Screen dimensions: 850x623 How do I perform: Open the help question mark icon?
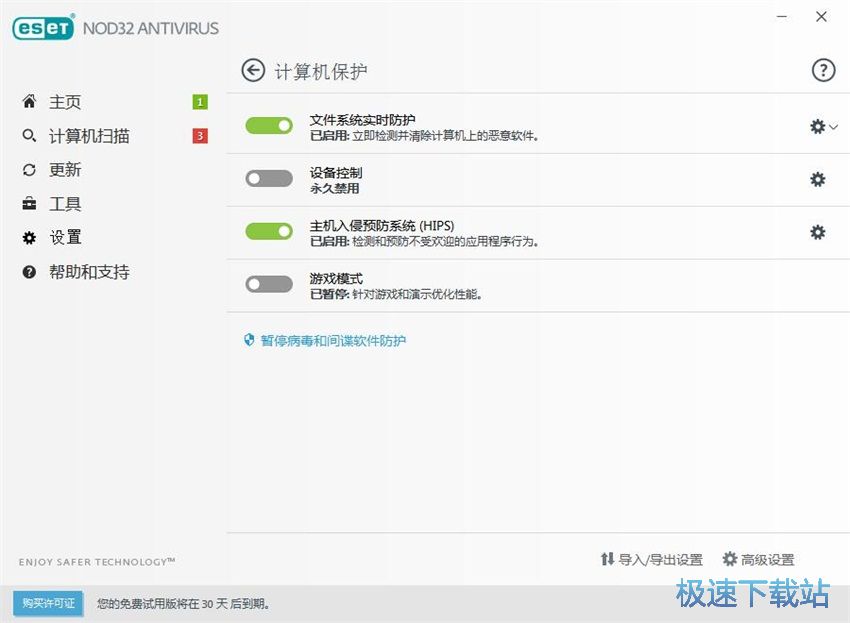click(823, 70)
